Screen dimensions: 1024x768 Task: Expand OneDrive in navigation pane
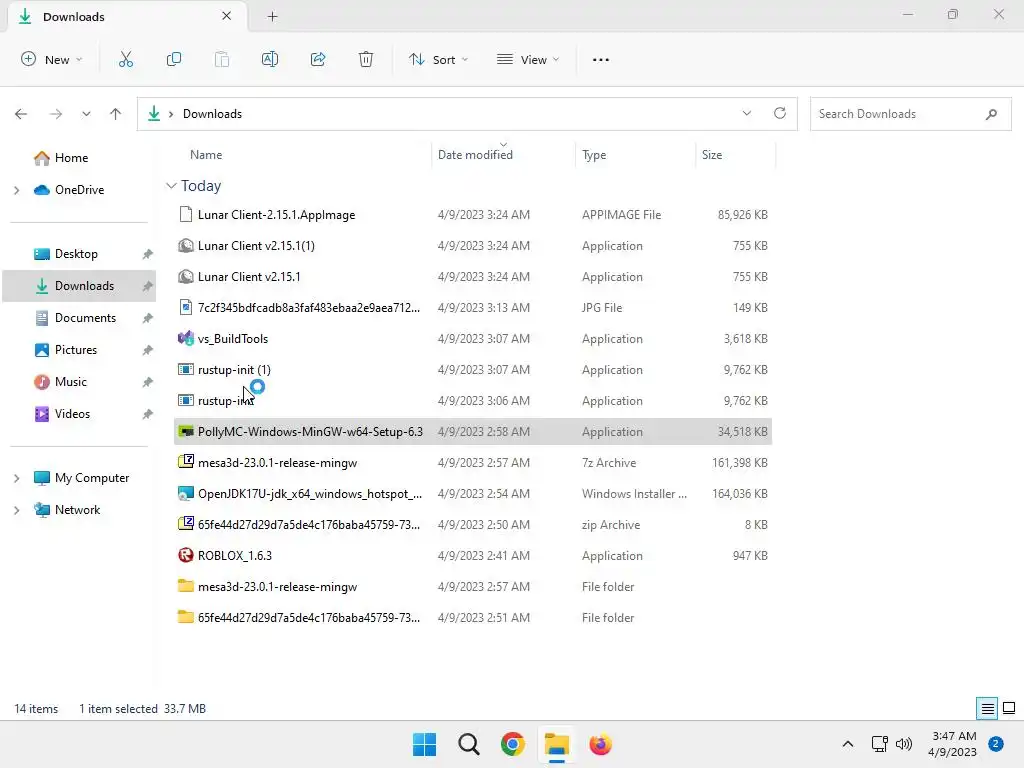click(x=17, y=190)
